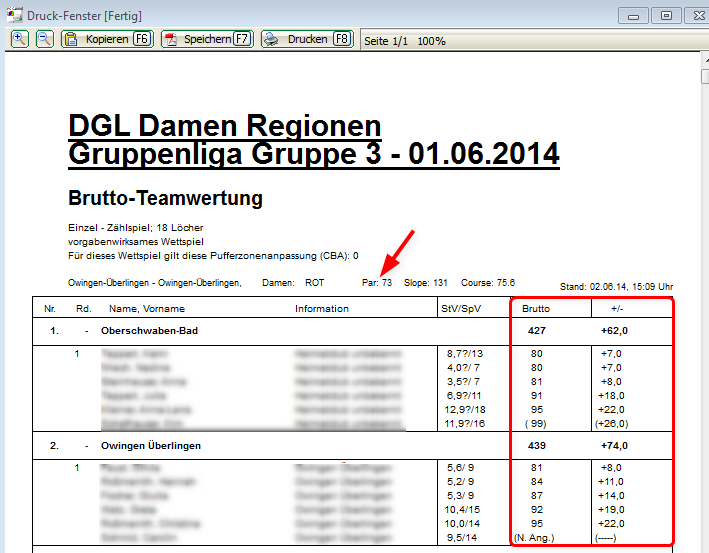Minimize the Druck-Fenster window

632,14
